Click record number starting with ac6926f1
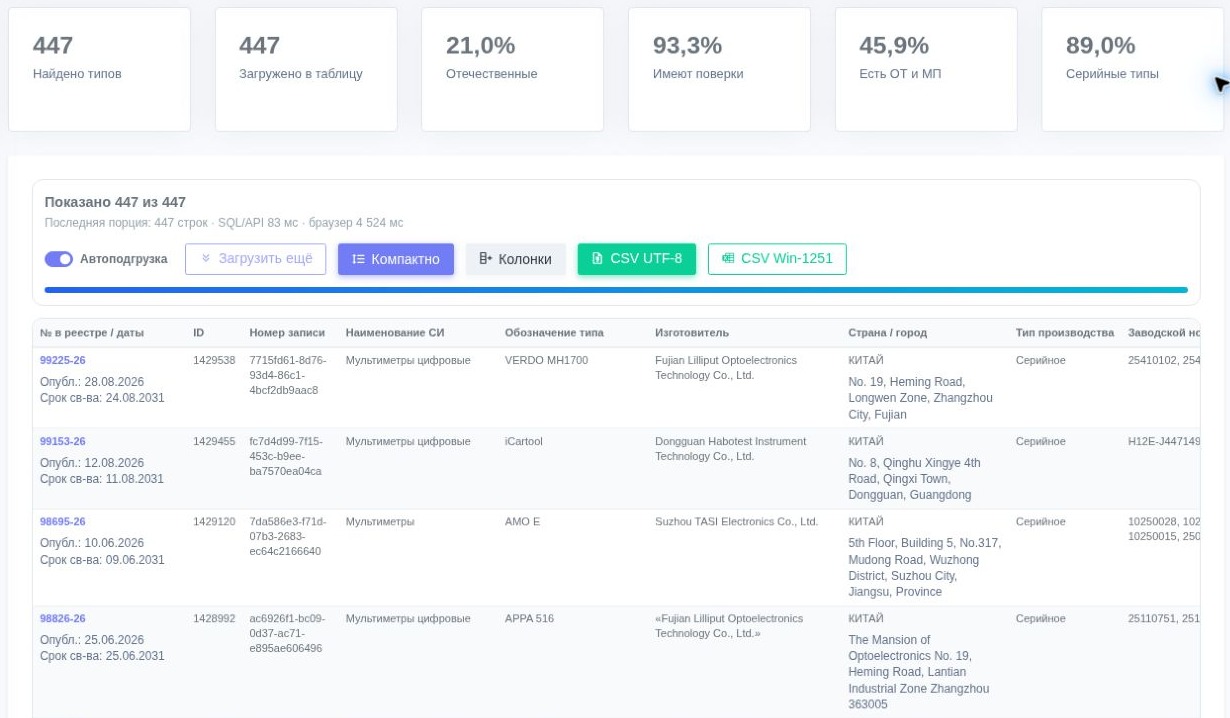The height and width of the screenshot is (718, 1230). pos(288,633)
